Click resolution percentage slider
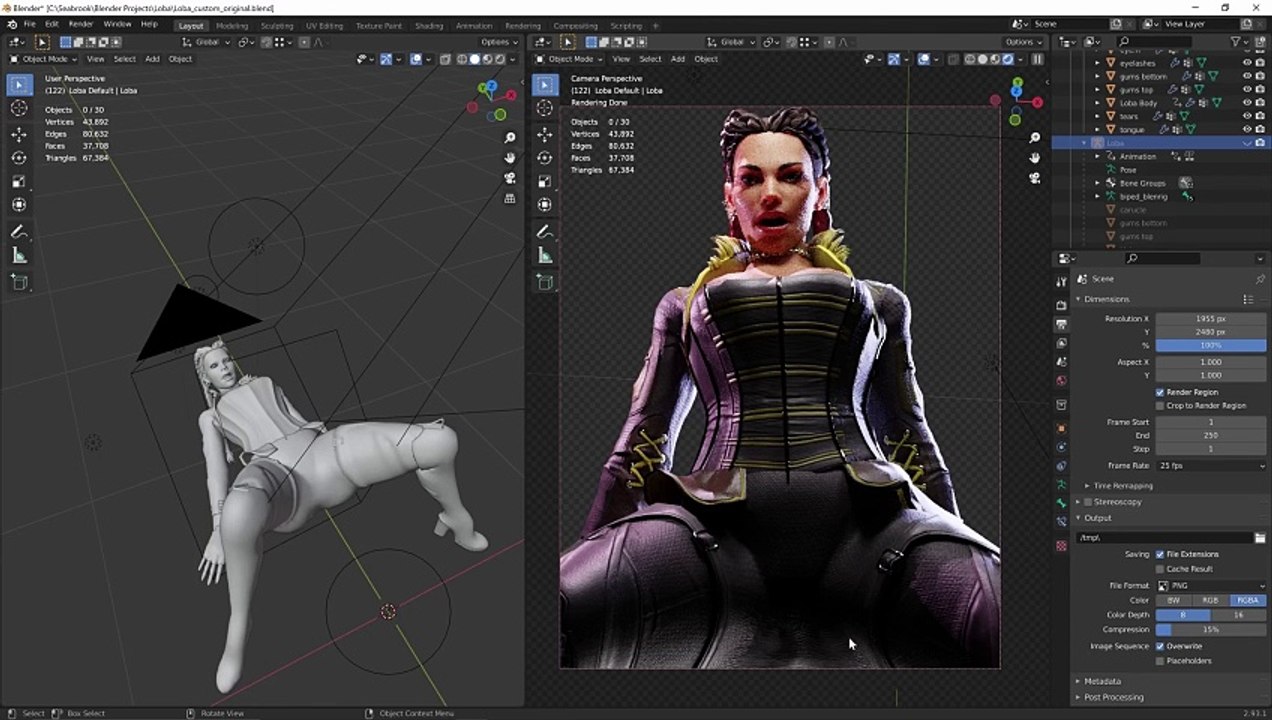Screen dimensions: 1272x720 pyautogui.click(x=1211, y=345)
